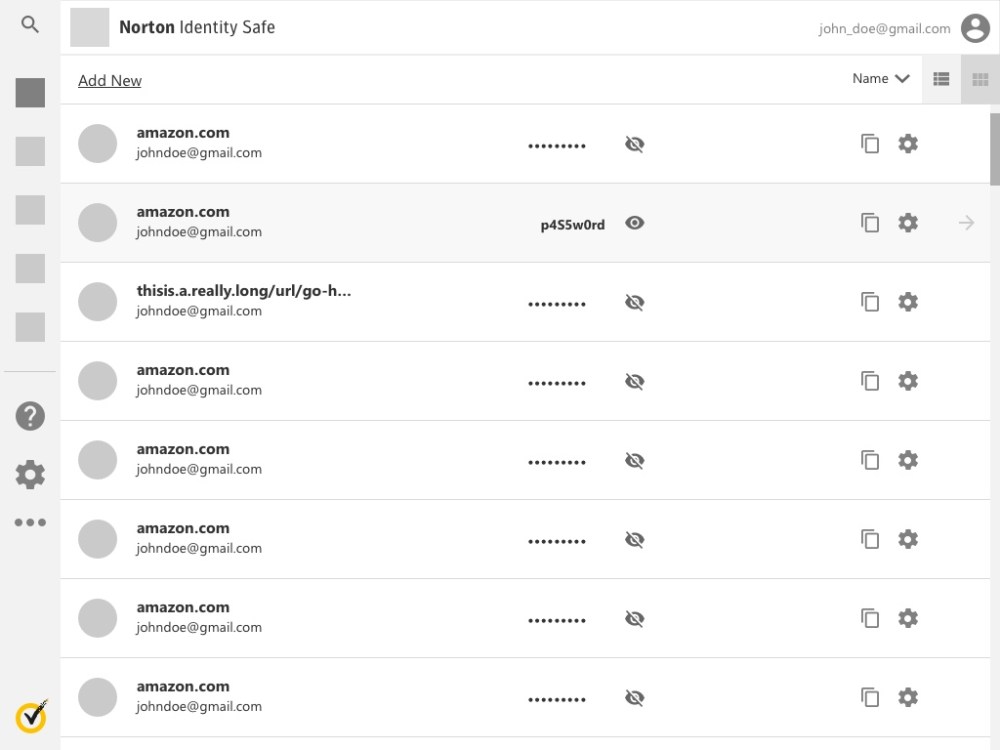Click the three-dot more options icon
The width and height of the screenshot is (1000, 750).
pos(30,522)
